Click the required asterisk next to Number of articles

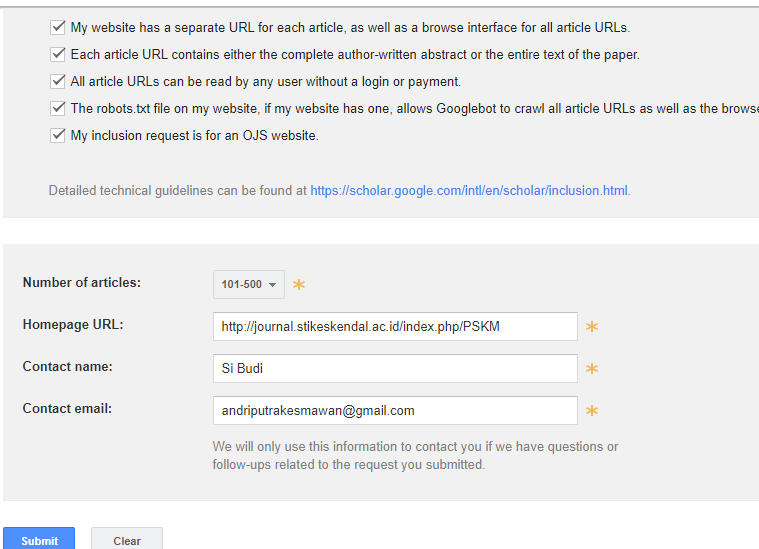299,285
